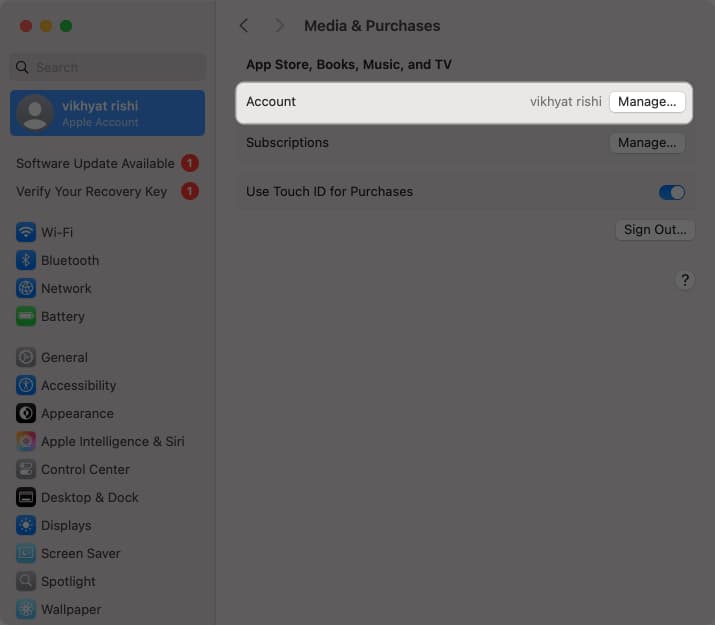Open Apple Intelligence & Siri icon
The image size is (715, 625).
(x=26, y=441)
